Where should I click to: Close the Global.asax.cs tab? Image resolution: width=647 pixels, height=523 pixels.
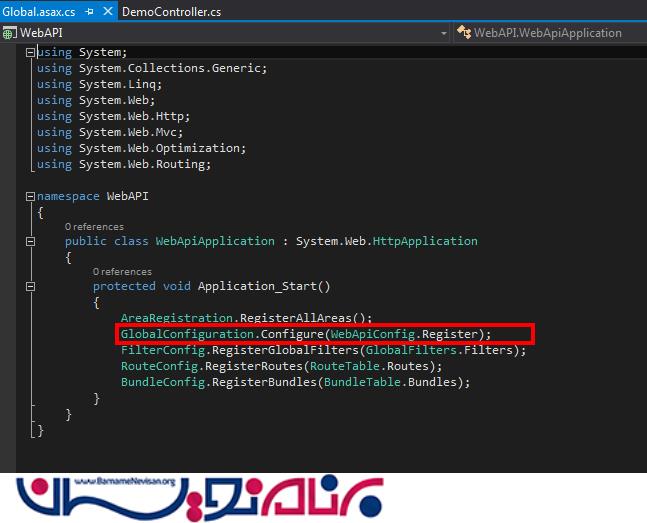point(108,11)
